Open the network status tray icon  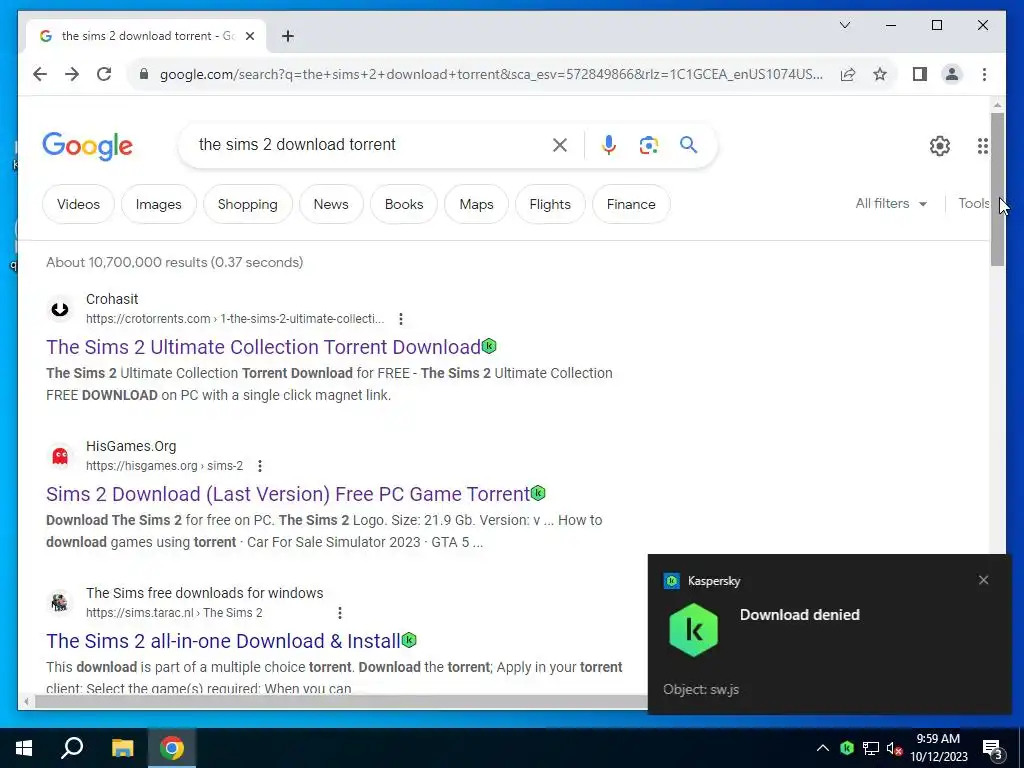coord(871,748)
